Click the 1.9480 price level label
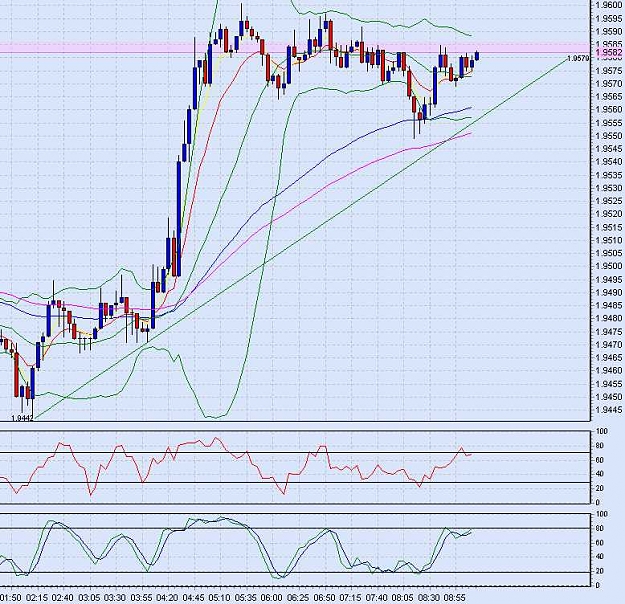 coord(608,318)
